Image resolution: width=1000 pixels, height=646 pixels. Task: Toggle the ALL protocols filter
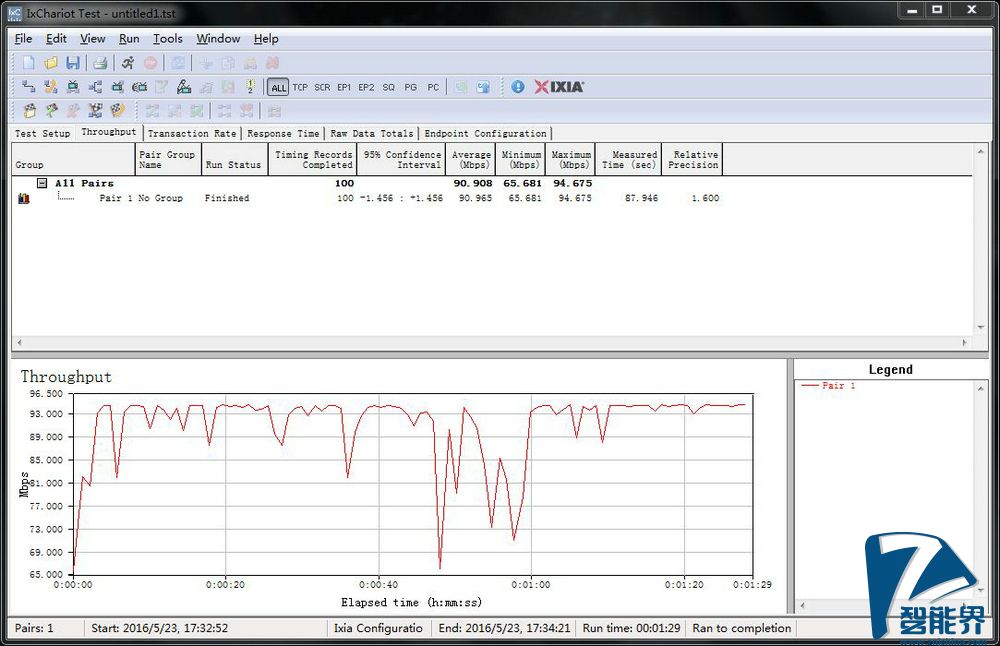[278, 88]
